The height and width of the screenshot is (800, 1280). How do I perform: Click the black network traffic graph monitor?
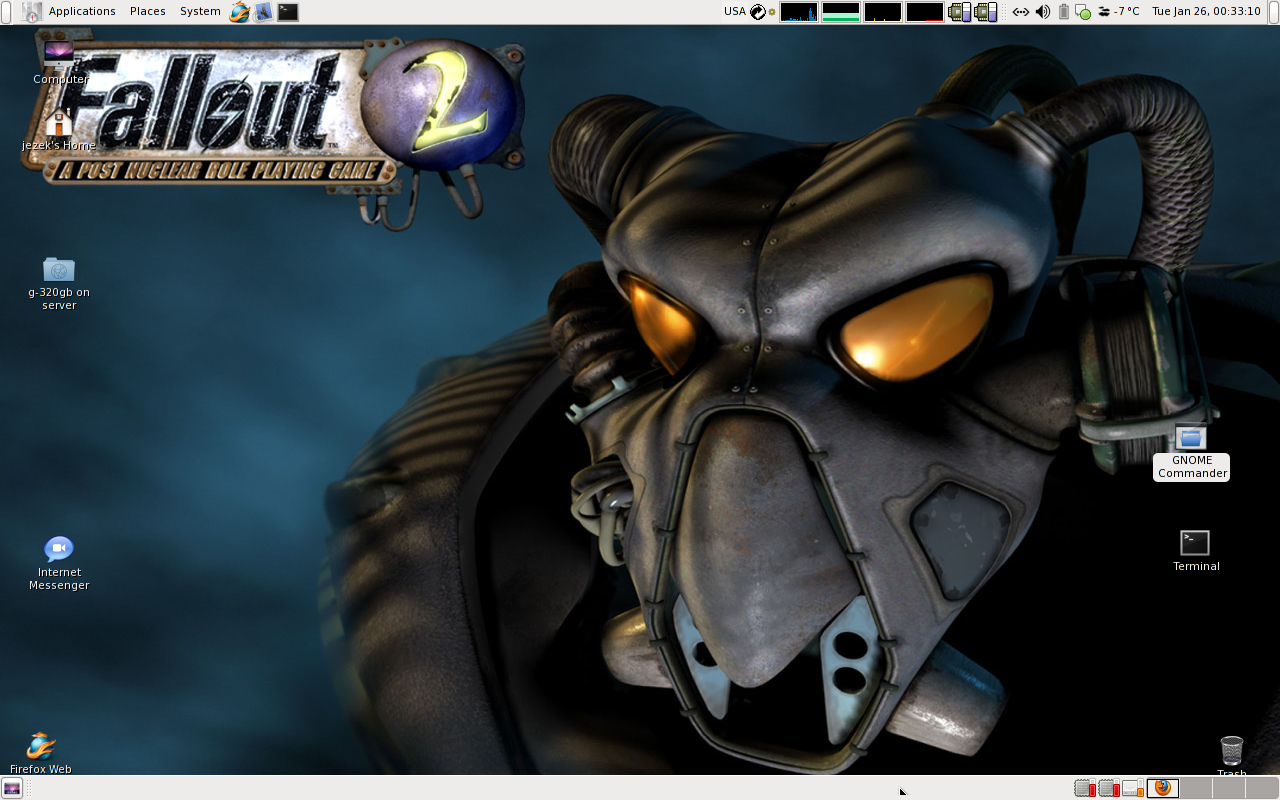(x=883, y=12)
